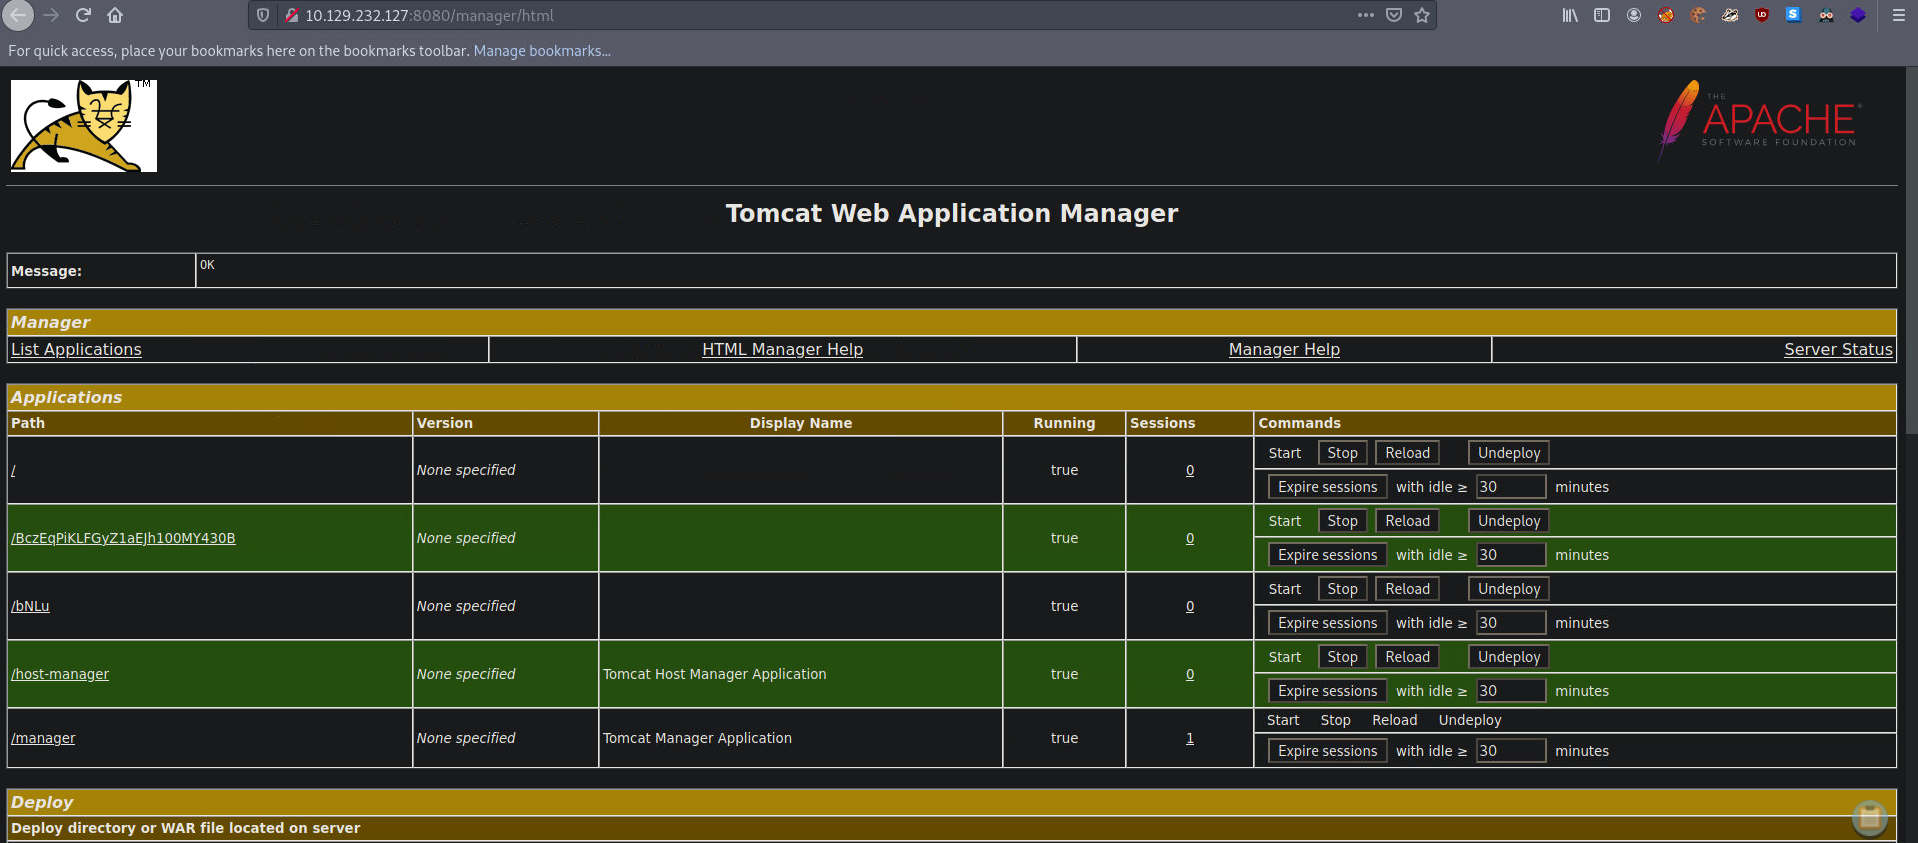The image size is (1918, 843).
Task: Open the page actions three-dot menu
Action: click(1366, 15)
